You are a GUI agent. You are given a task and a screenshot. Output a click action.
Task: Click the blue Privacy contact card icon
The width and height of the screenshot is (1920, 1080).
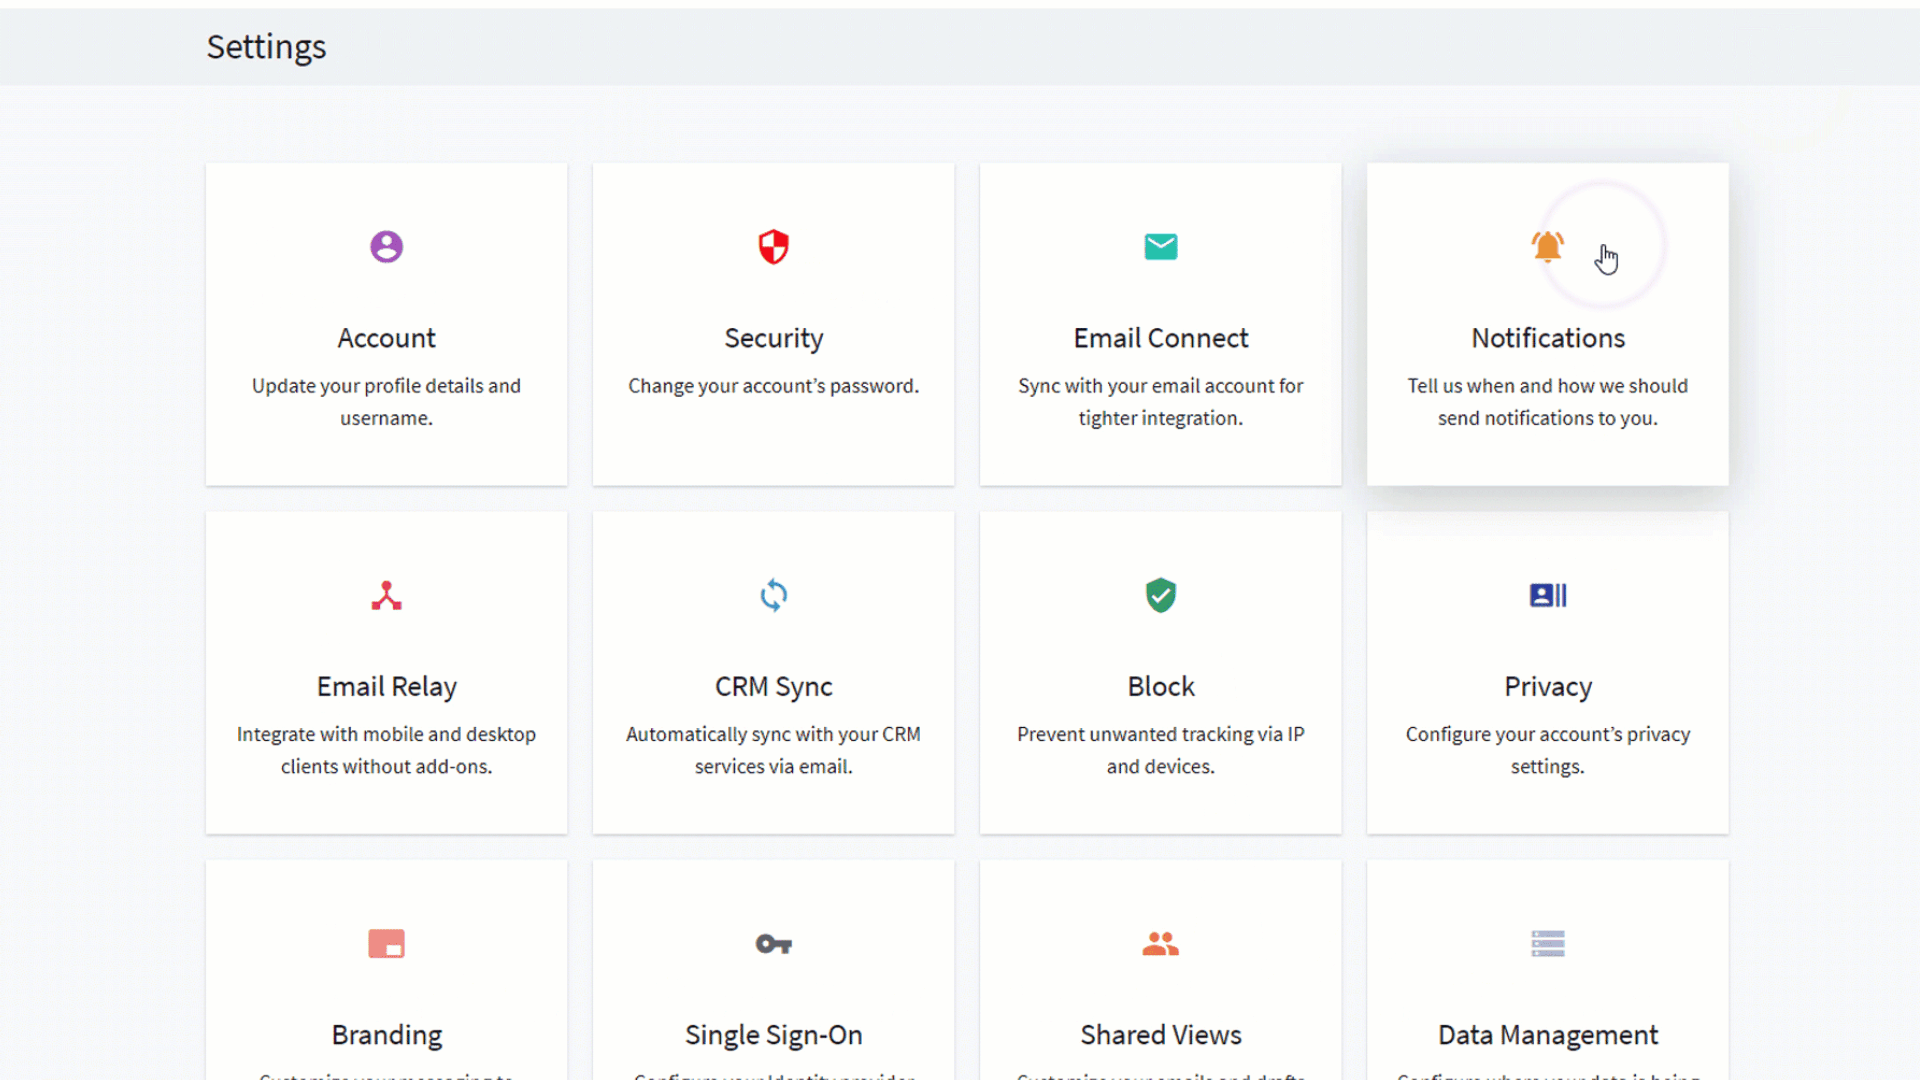click(1547, 595)
